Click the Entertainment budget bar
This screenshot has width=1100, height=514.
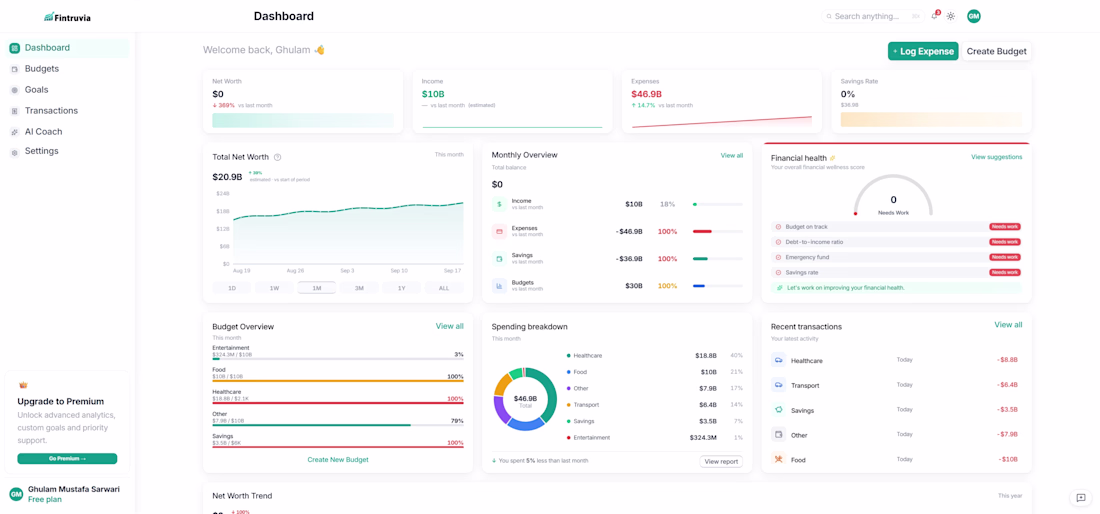pyautogui.click(x=338, y=359)
